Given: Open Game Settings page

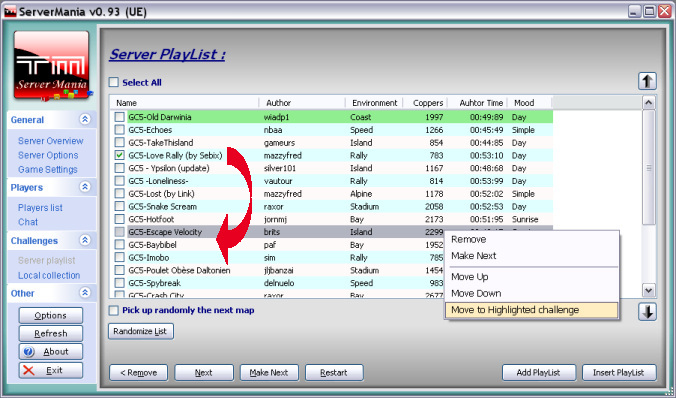Looking at the screenshot, I should click(47, 169).
